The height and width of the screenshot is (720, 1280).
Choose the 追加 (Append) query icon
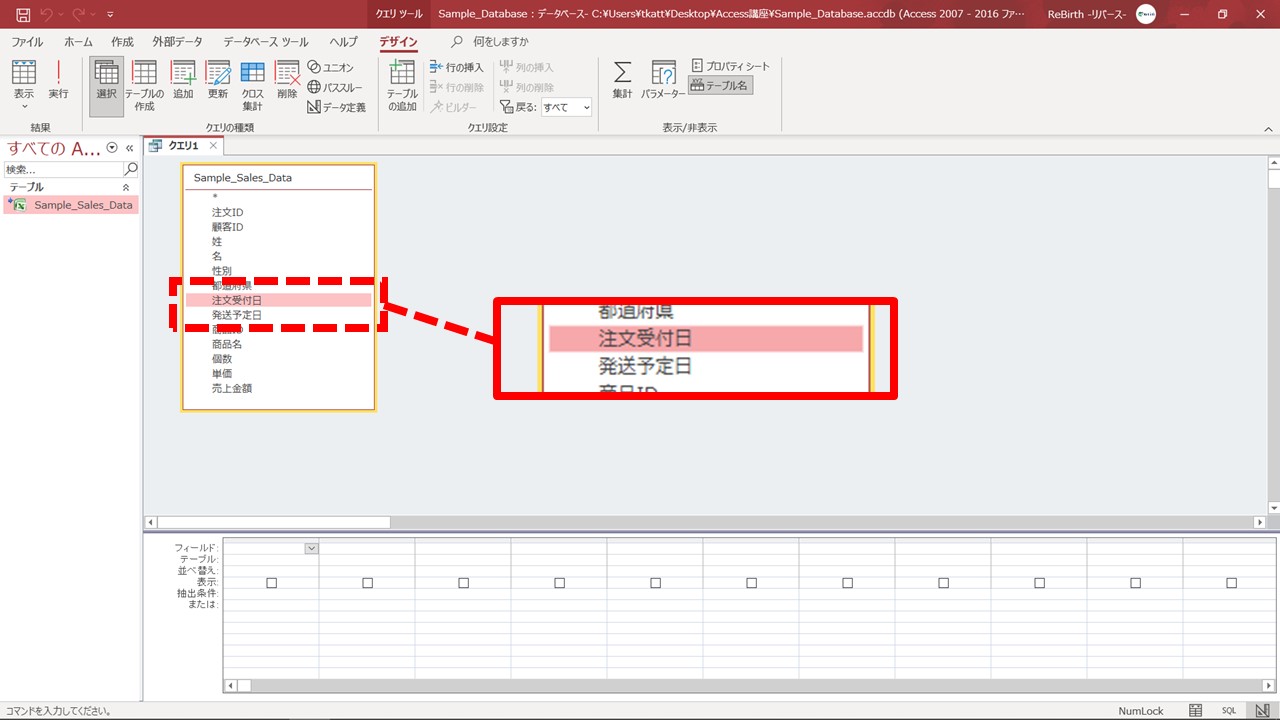pyautogui.click(x=183, y=79)
